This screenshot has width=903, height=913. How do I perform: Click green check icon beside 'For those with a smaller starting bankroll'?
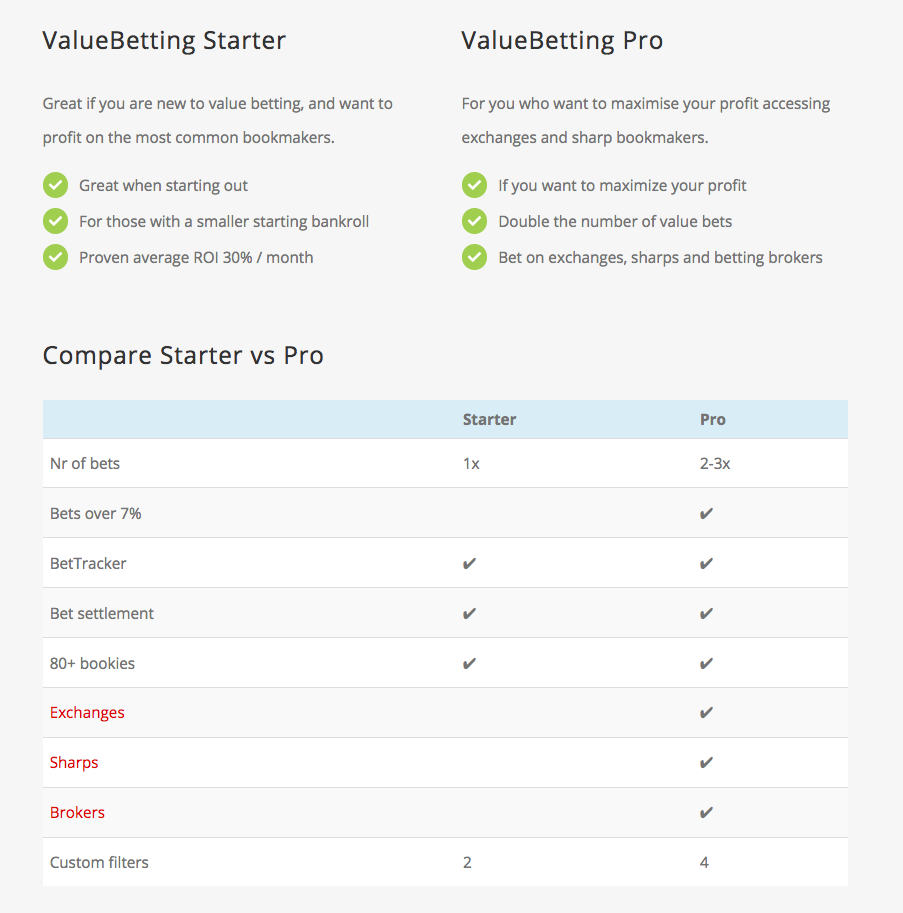[55, 221]
